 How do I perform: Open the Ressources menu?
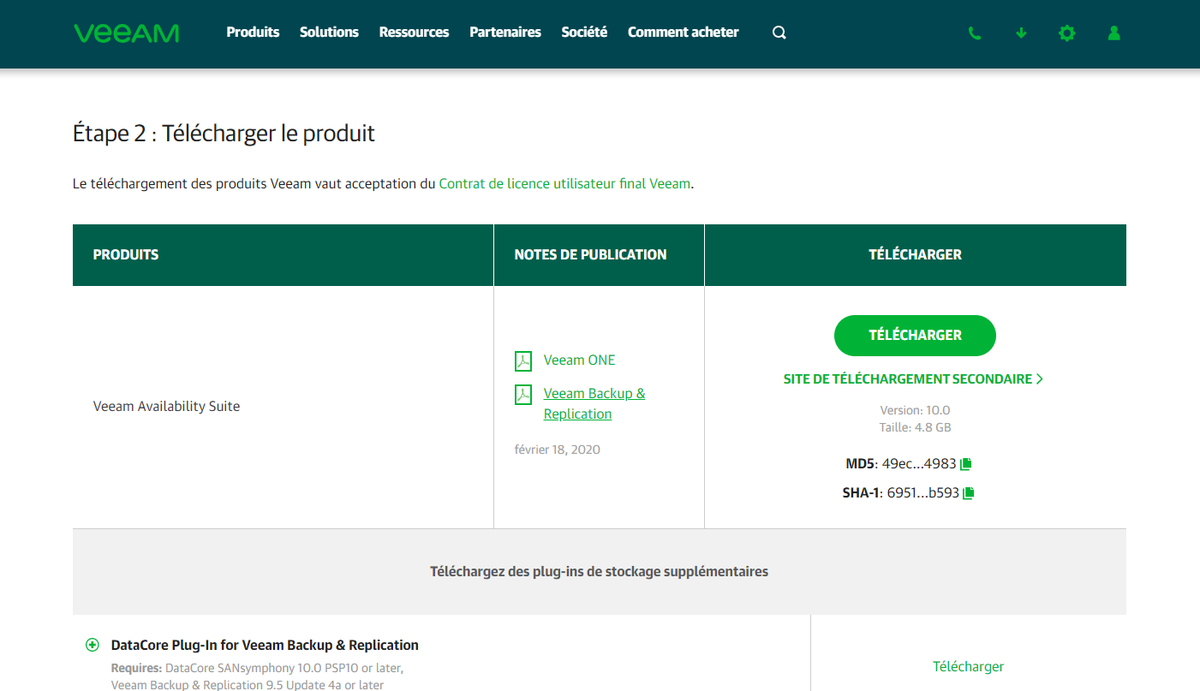coord(414,32)
